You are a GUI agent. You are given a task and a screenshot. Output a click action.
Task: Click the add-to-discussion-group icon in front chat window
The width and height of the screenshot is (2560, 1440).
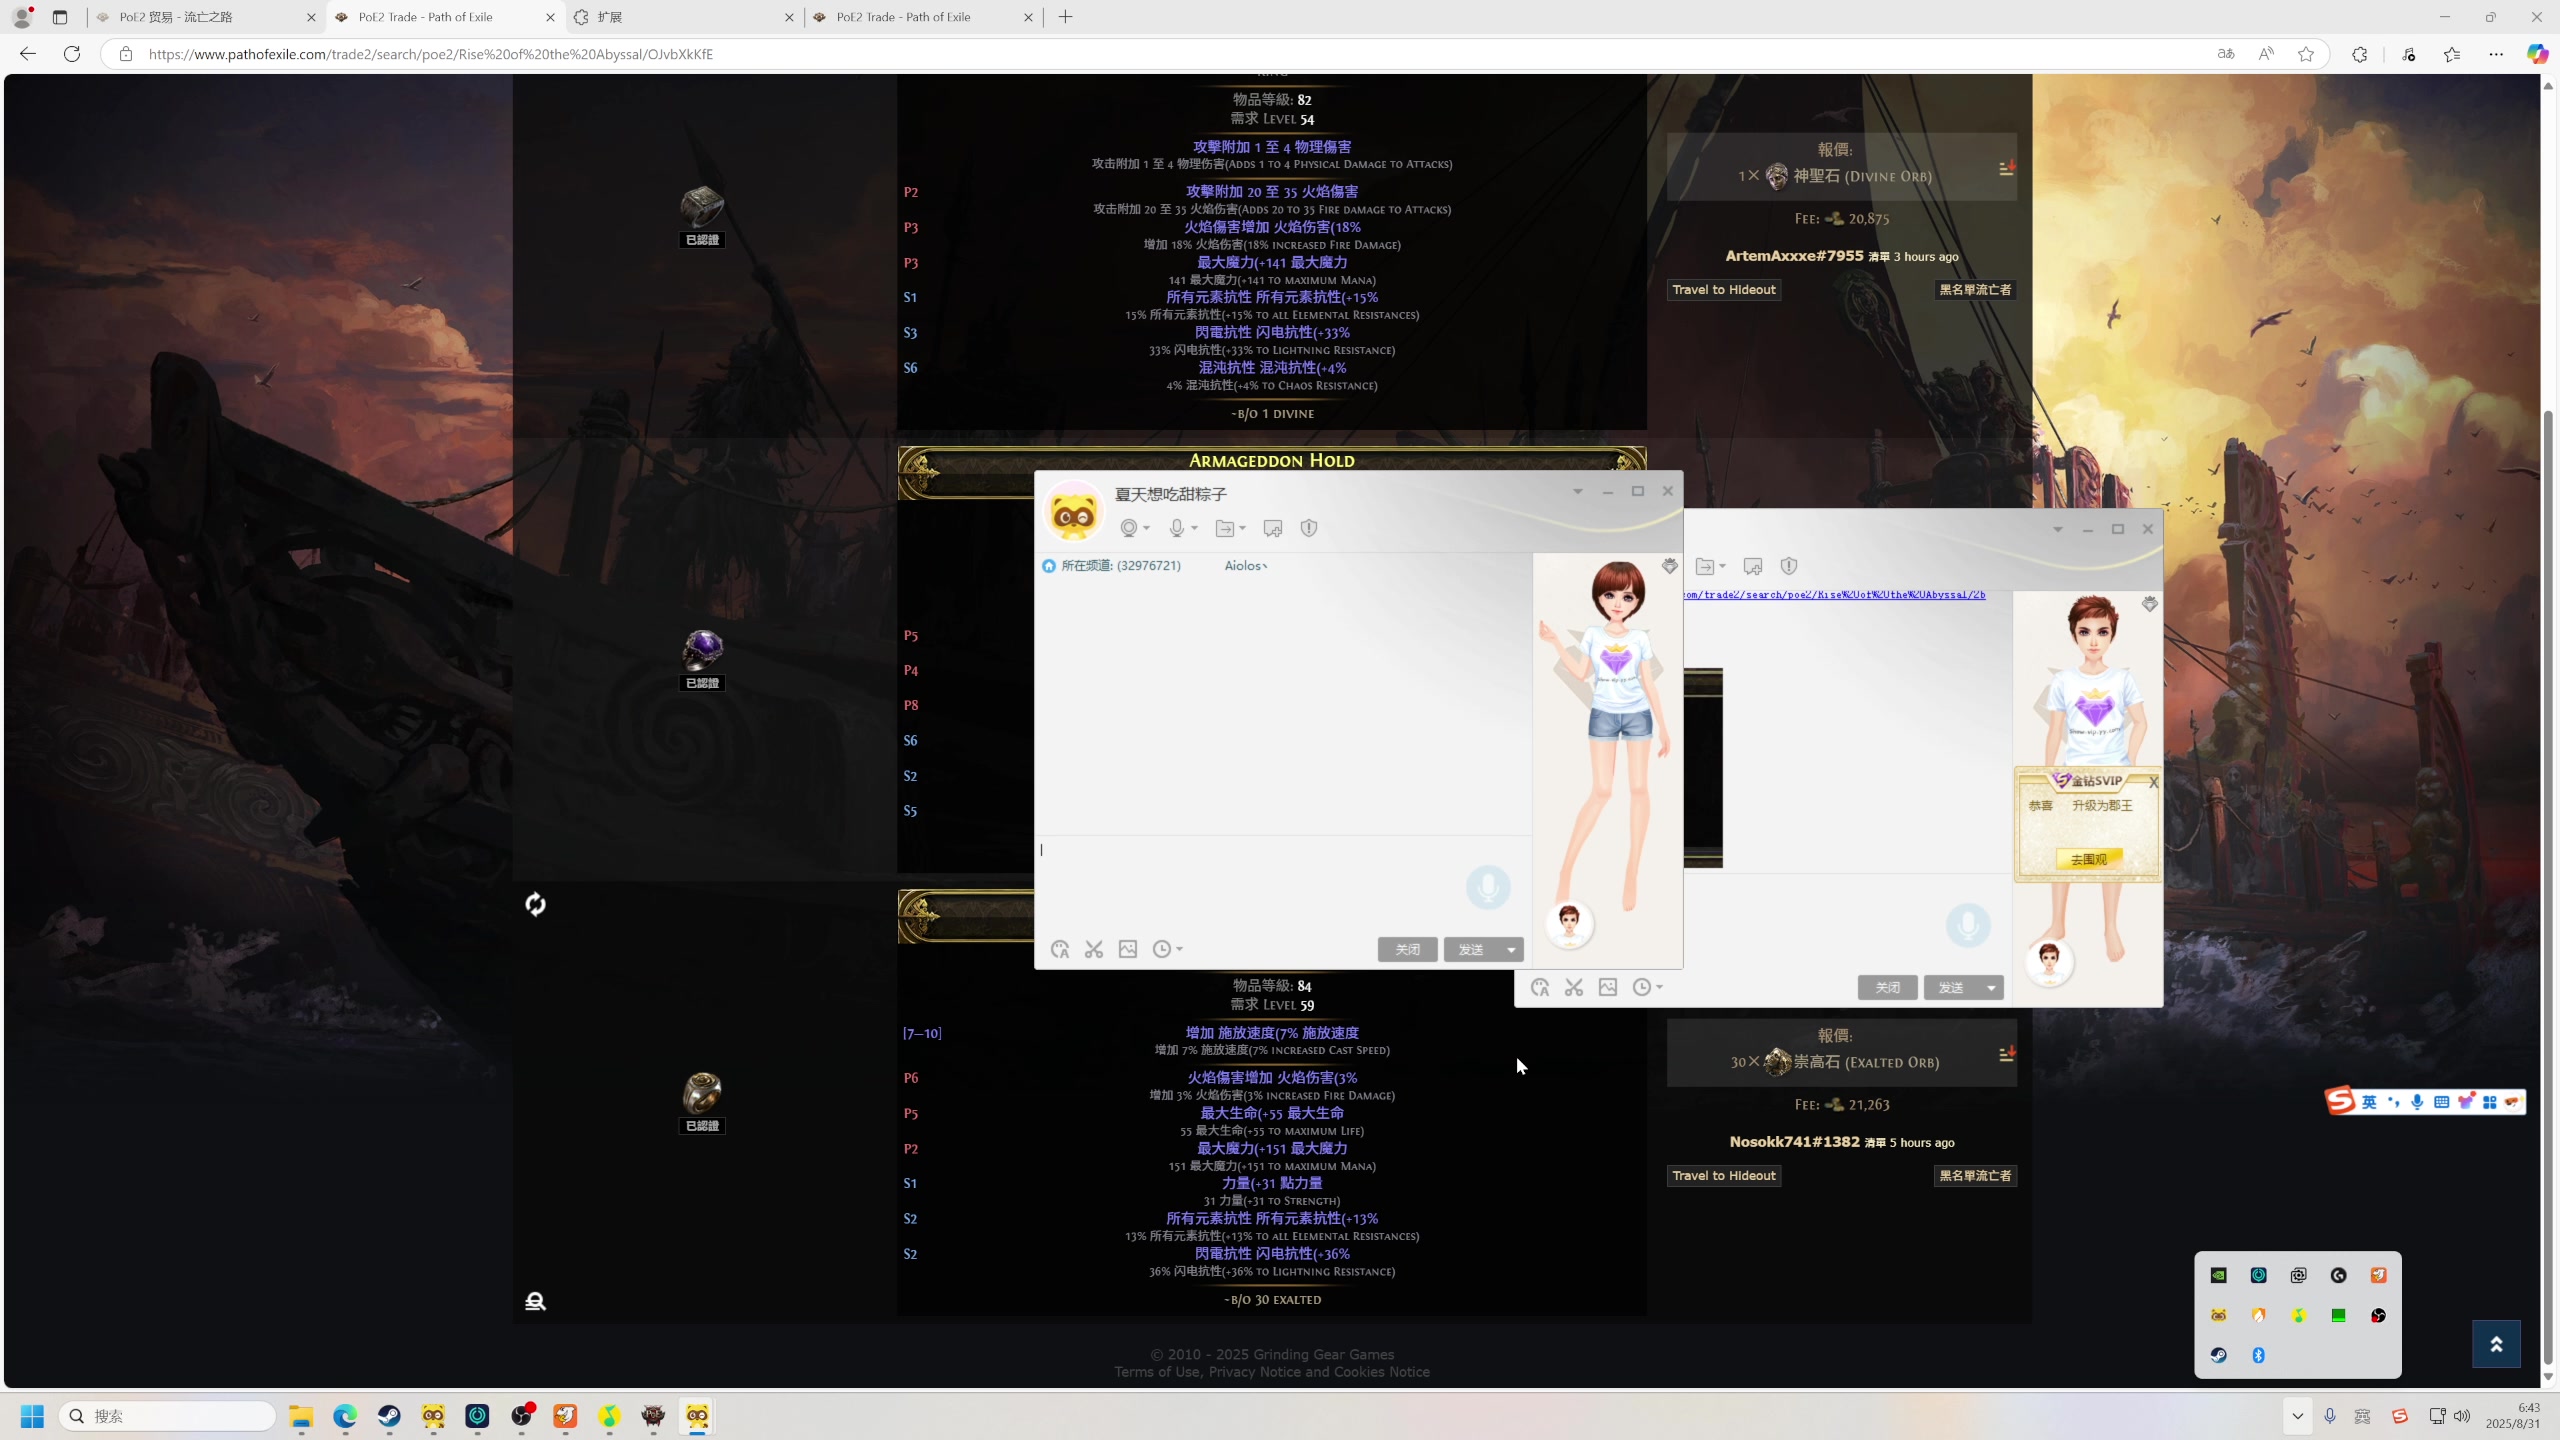coord(1273,528)
